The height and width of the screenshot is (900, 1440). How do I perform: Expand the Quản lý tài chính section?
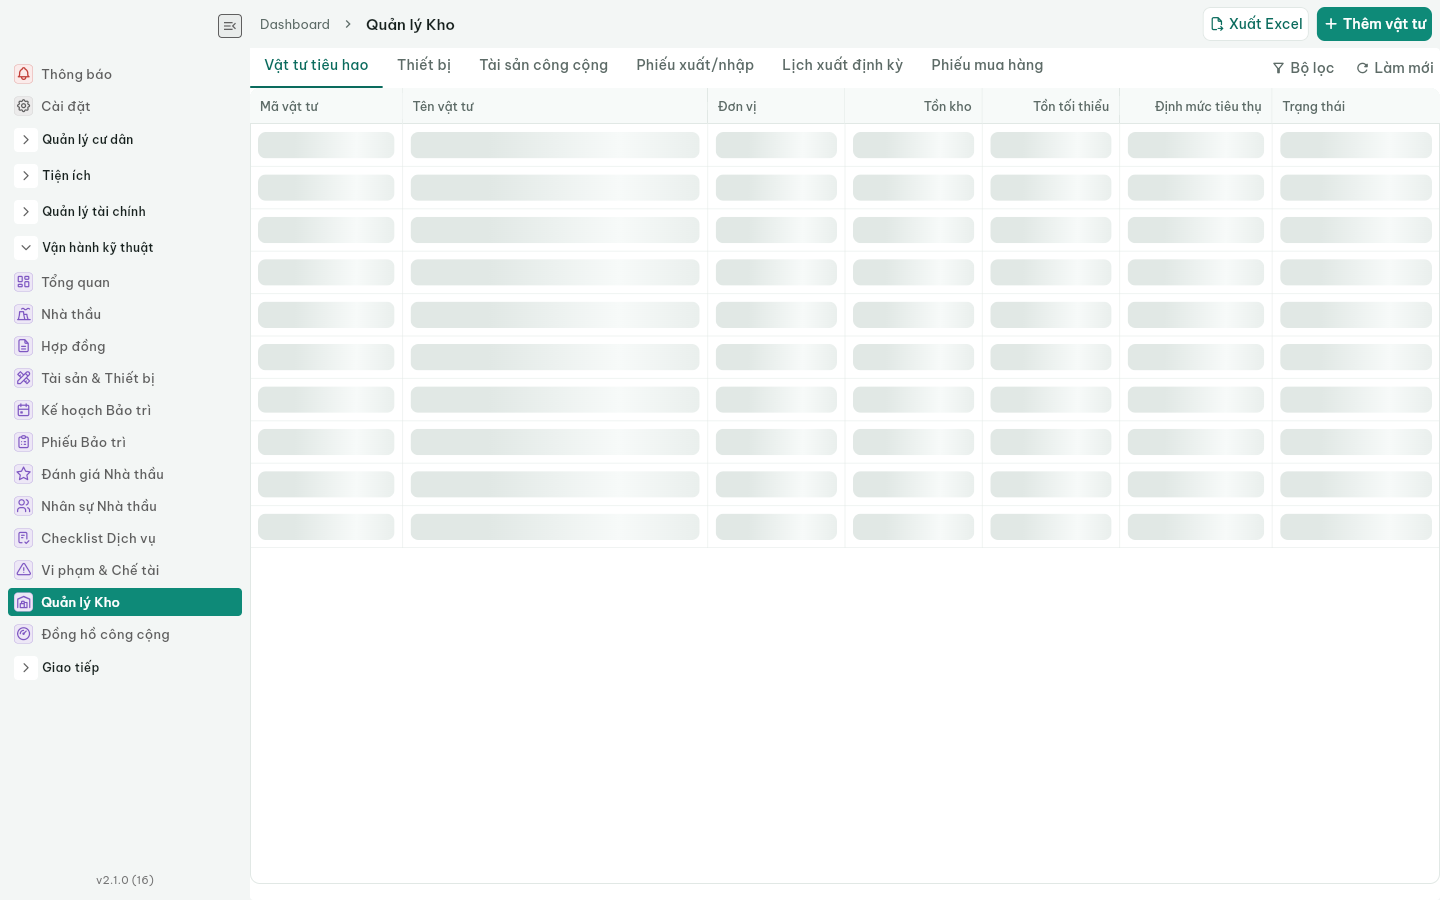click(26, 212)
